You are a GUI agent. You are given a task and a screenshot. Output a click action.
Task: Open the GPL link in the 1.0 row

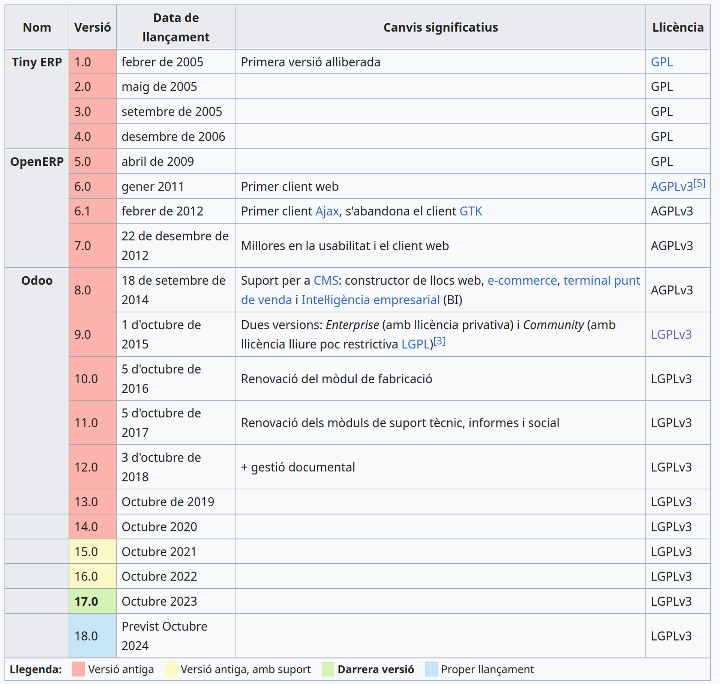[662, 62]
